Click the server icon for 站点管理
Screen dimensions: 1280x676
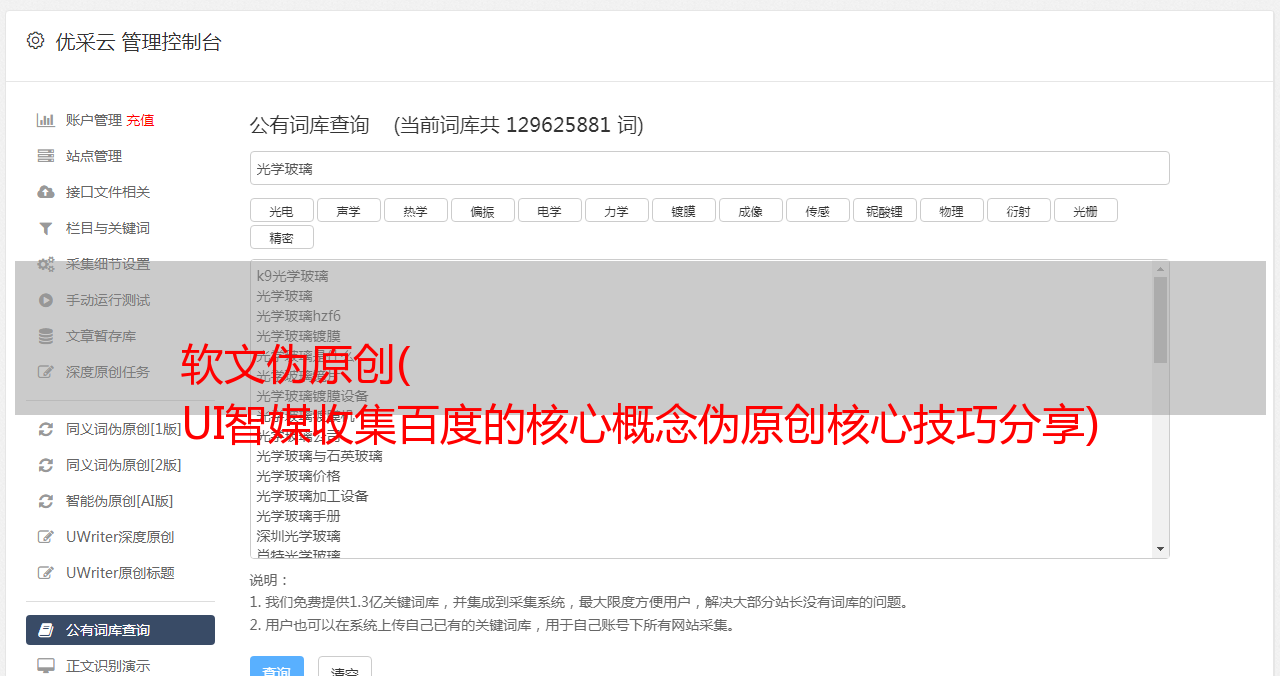pyautogui.click(x=46, y=156)
